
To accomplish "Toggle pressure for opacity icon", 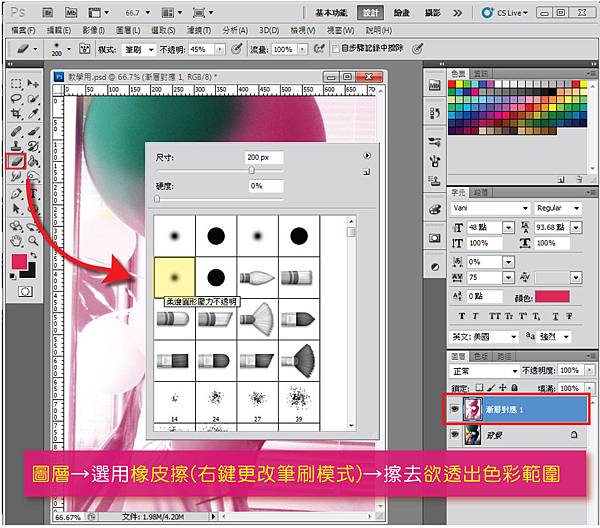I will click(237, 49).
